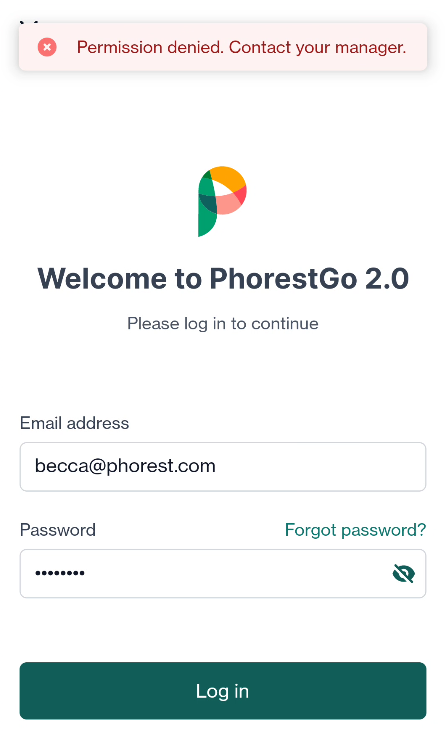The image size is (446, 739).
Task: Click the Please log in to continue text
Action: point(223,324)
